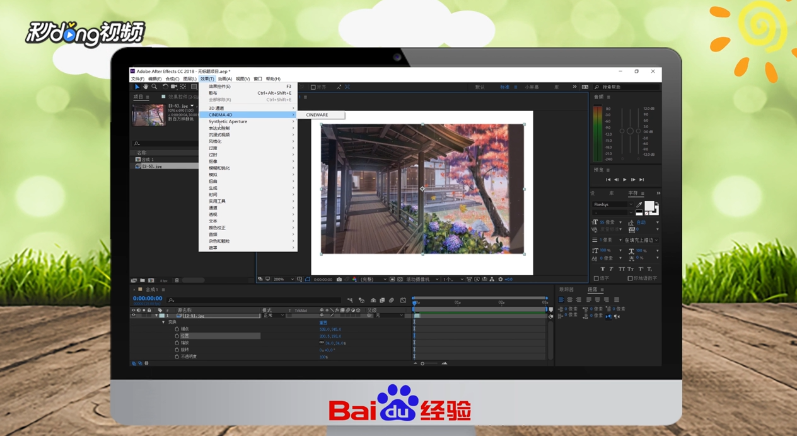This screenshot has height=436, width=797.
Task: Click the Superscript icon in the Character panel
Action: [640, 269]
